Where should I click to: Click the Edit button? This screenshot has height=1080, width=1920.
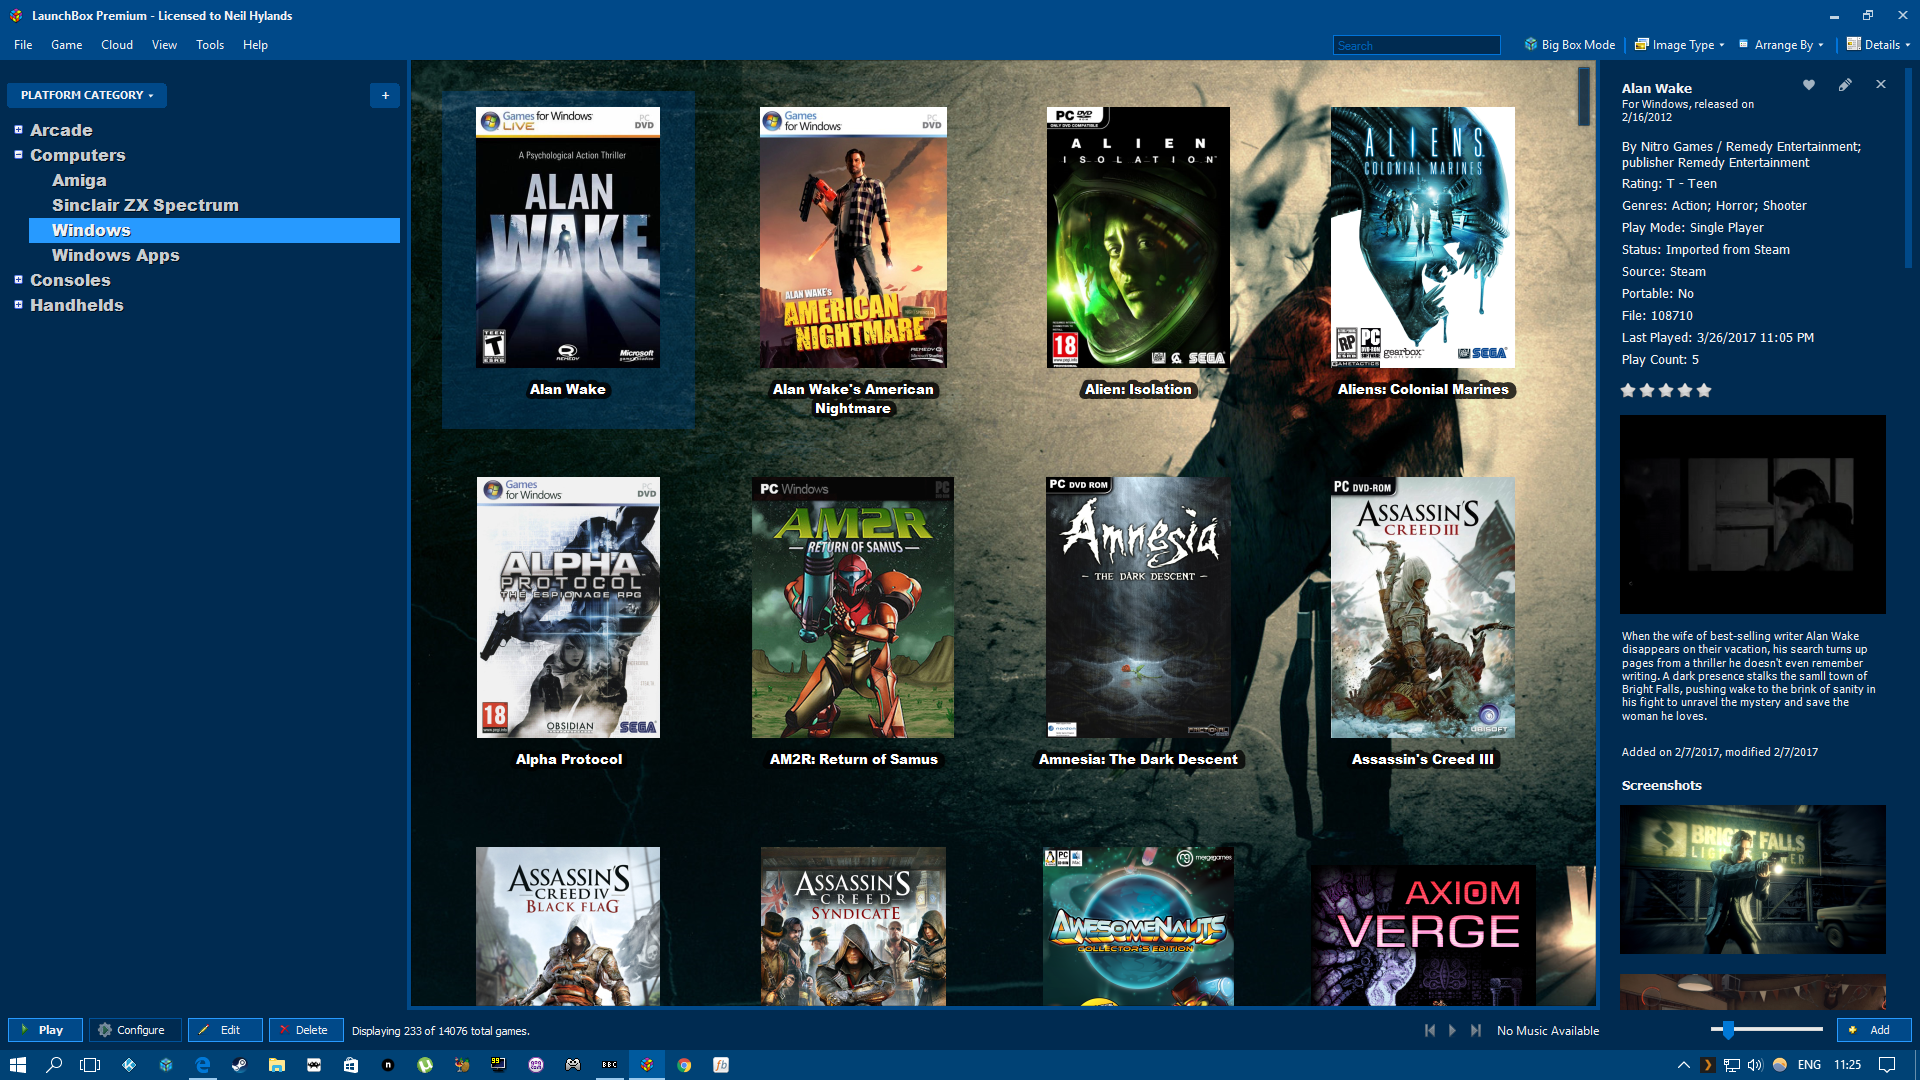point(225,1030)
